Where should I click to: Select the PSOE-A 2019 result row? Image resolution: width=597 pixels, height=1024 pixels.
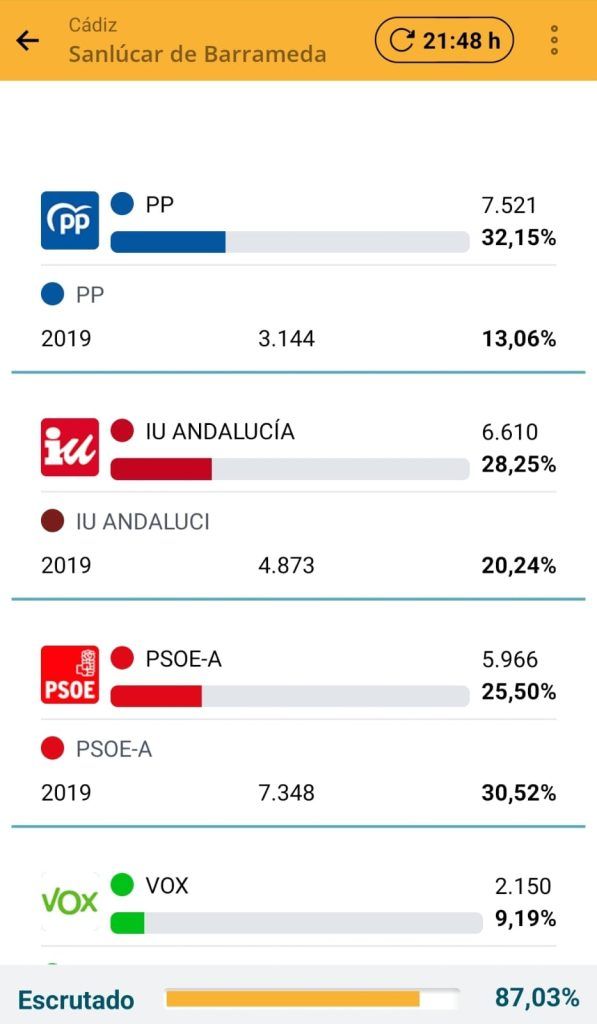(x=298, y=793)
